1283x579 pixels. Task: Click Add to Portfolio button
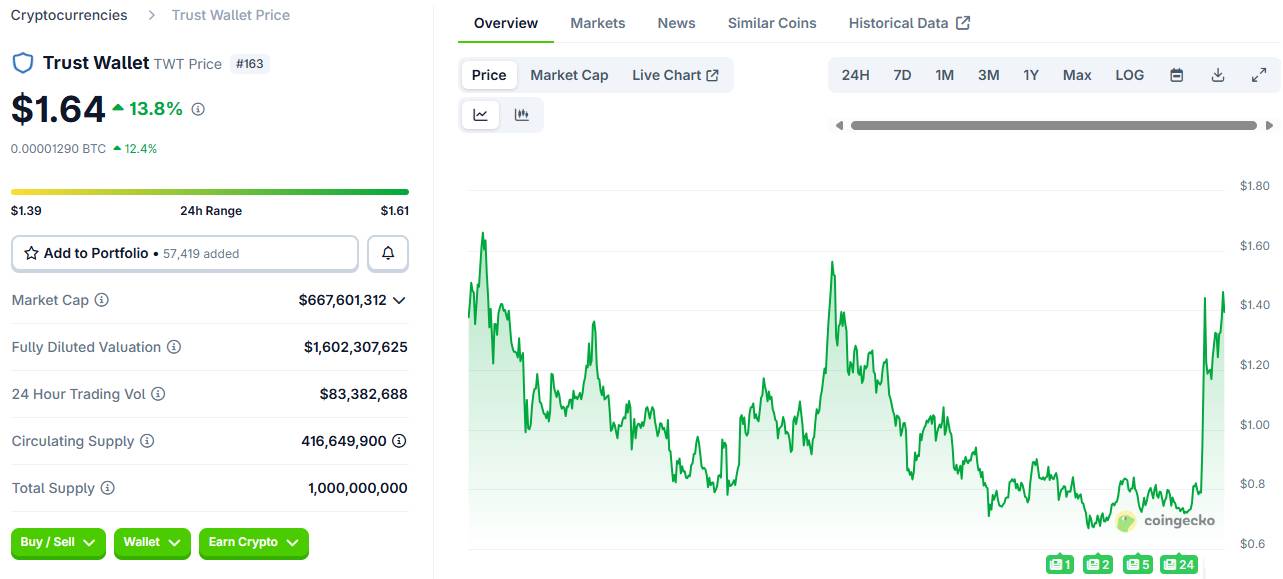pyautogui.click(x=185, y=254)
